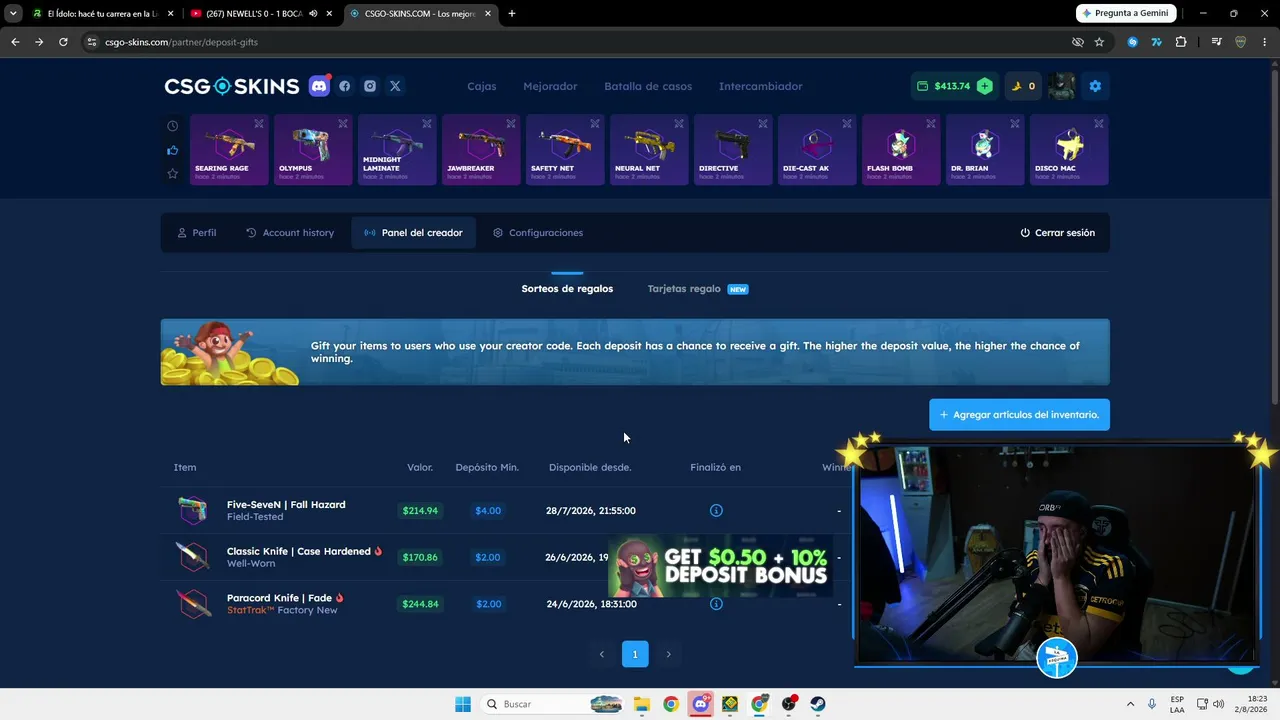1280x720 pixels.
Task: Bookmark this page with the star icon
Action: pos(1099,42)
